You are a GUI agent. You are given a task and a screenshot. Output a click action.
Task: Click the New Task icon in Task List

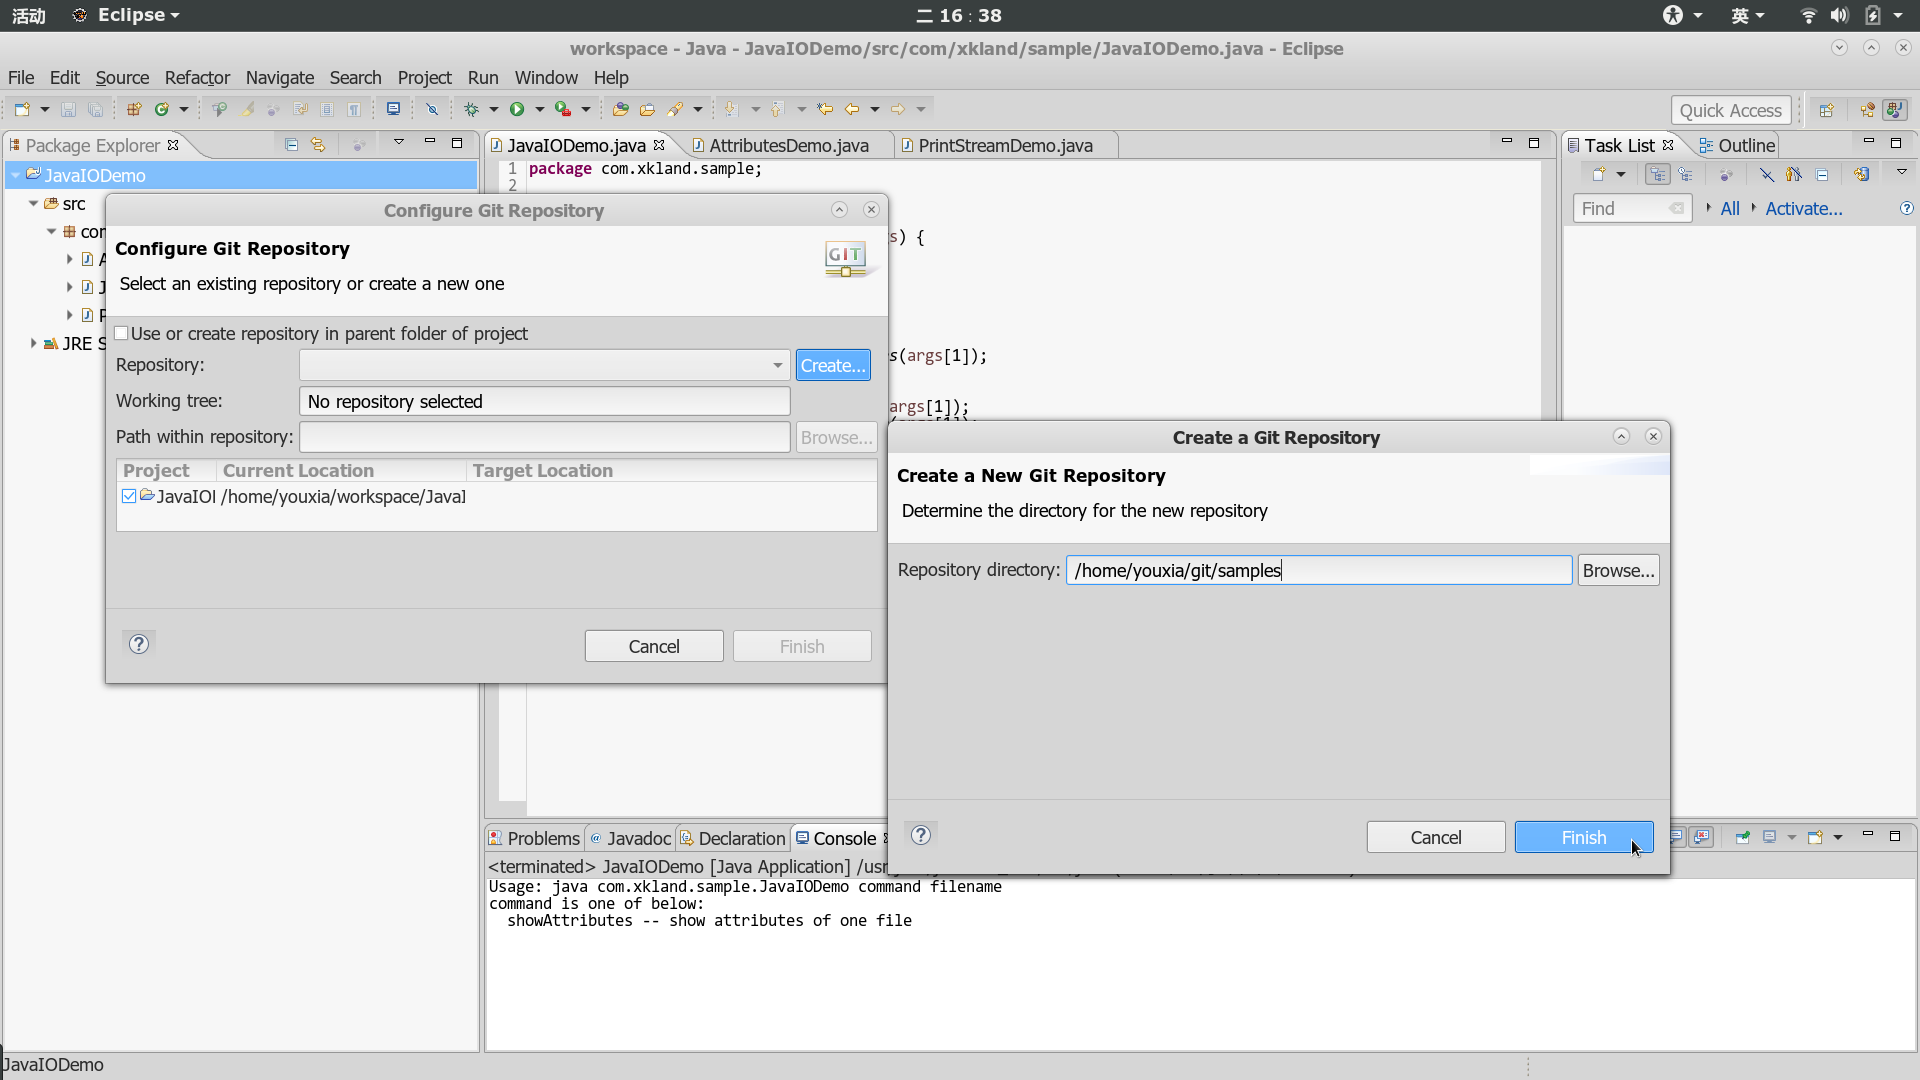pyautogui.click(x=1598, y=174)
